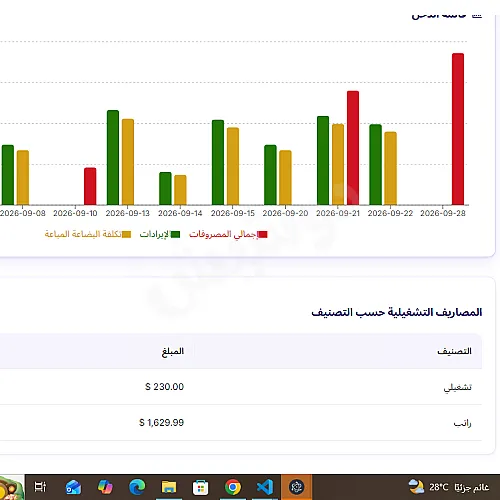Click the 2026-09-13 axis date label
Screen dimensions: 500x500
128,213
